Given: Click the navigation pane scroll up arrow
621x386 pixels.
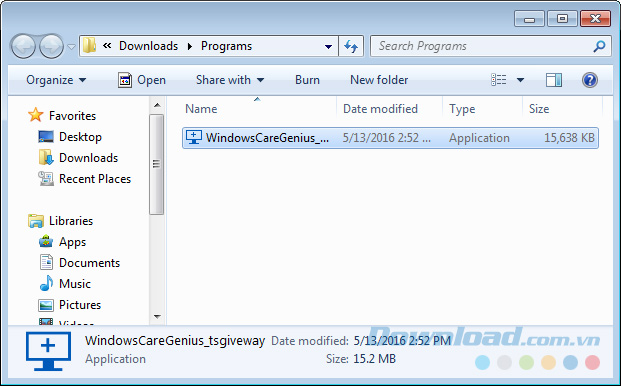Looking at the screenshot, I should click(x=157, y=105).
